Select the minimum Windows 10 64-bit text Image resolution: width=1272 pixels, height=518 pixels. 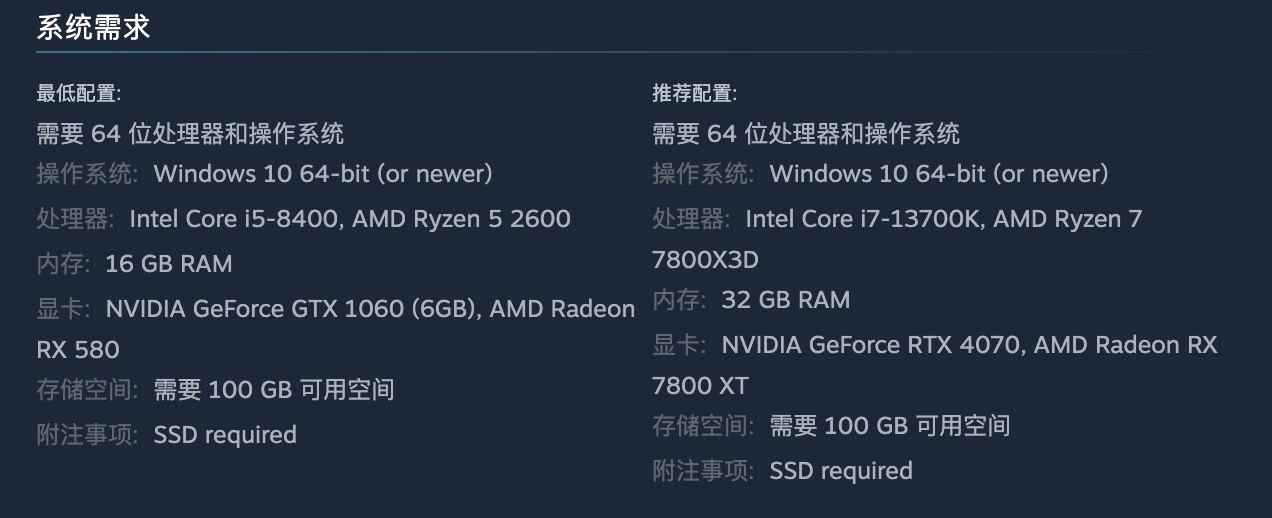click(323, 174)
